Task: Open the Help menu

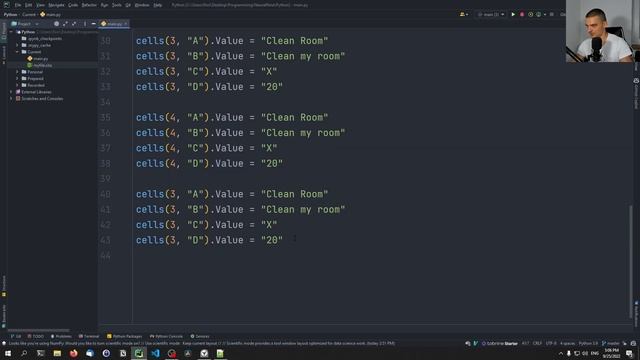Action: pyautogui.click(x=158, y=5)
